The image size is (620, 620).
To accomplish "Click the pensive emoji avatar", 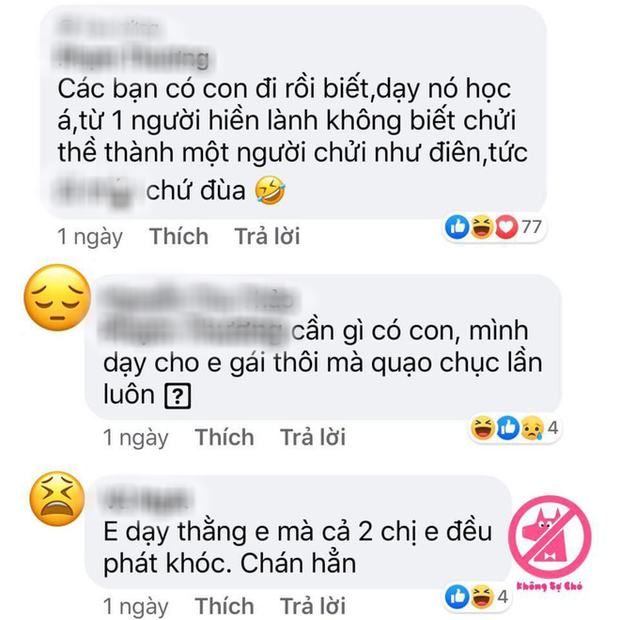I will (57, 297).
